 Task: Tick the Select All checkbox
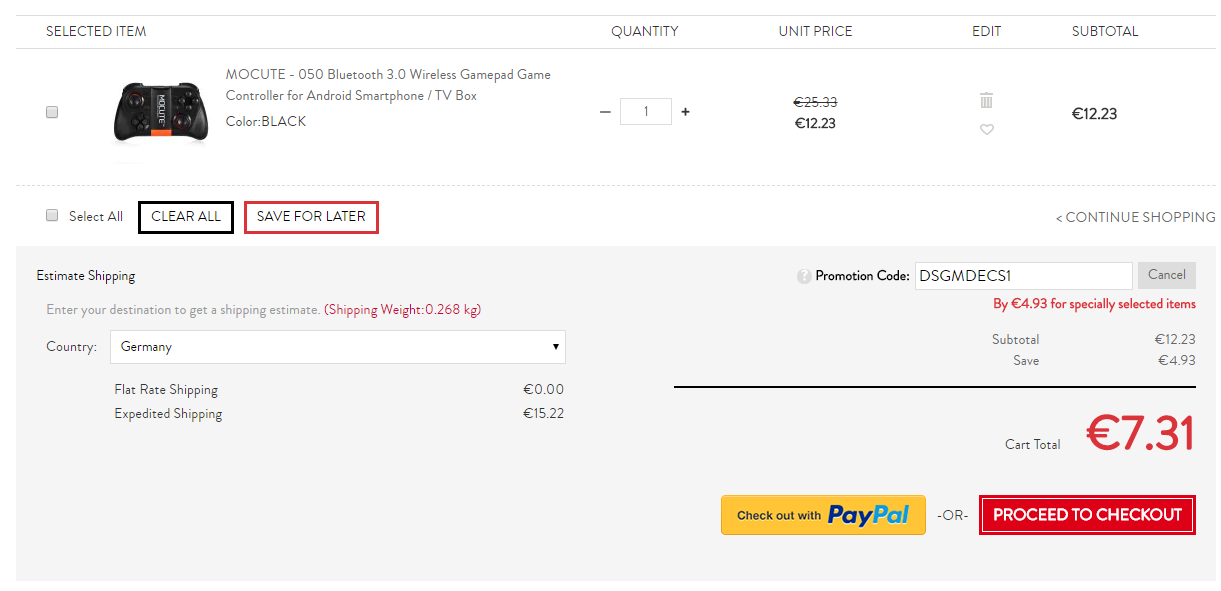pos(52,215)
